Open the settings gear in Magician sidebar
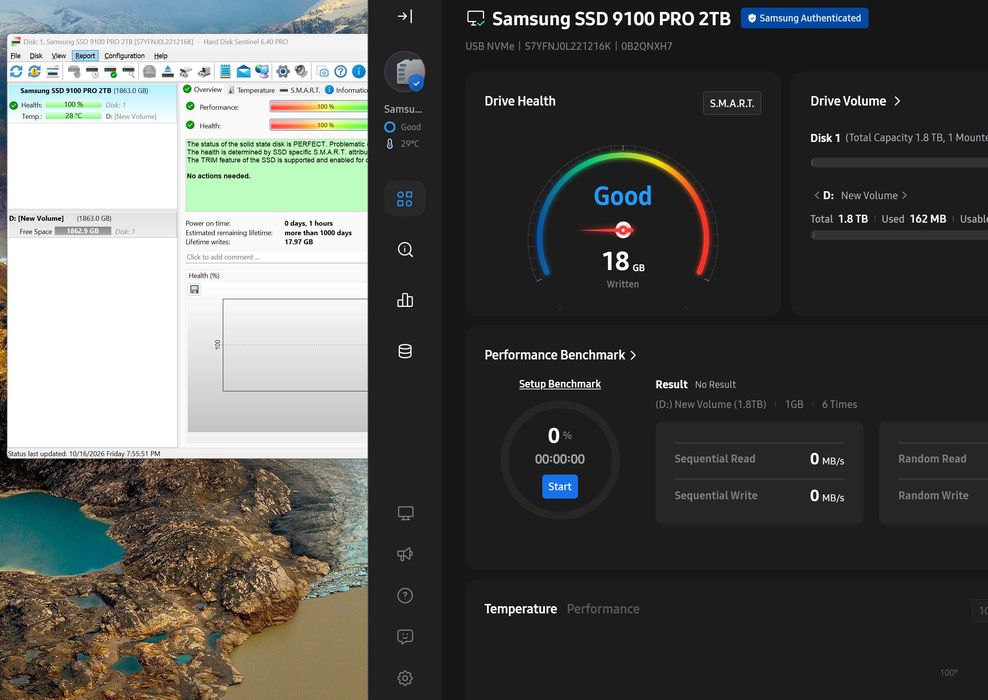 405,678
